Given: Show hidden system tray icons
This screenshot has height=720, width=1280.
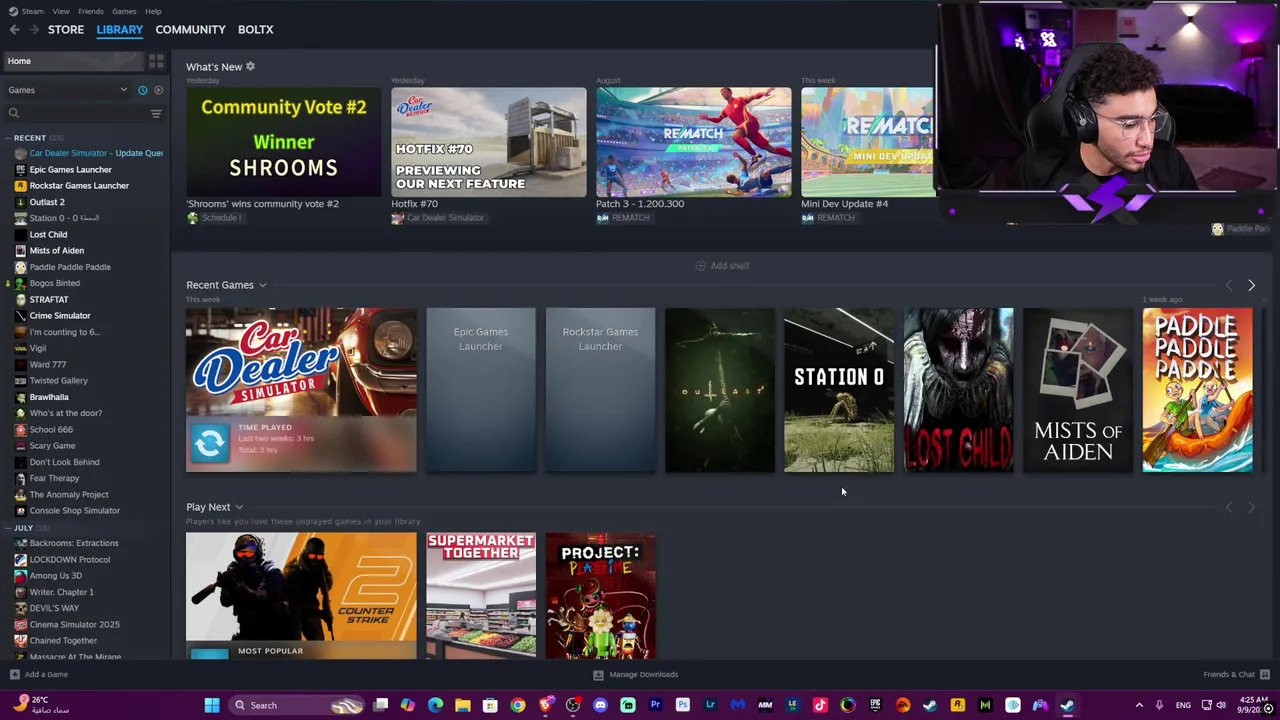Looking at the screenshot, I should pyautogui.click(x=1139, y=706).
